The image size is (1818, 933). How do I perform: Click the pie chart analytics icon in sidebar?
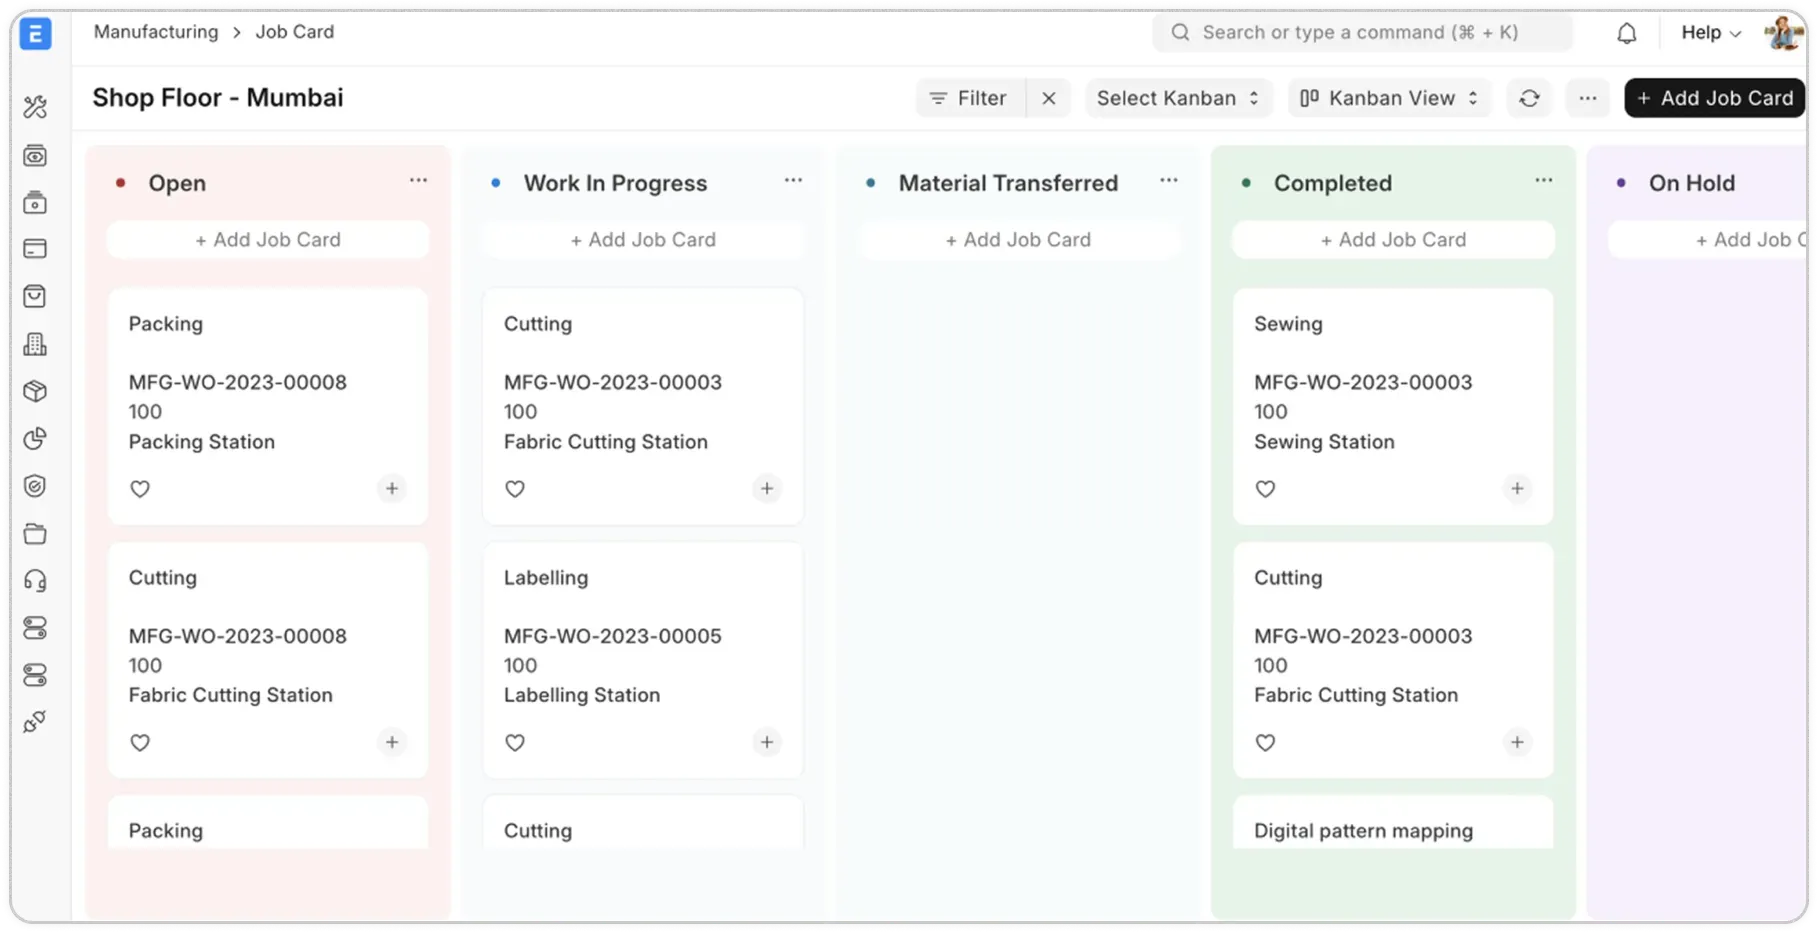pos(36,438)
